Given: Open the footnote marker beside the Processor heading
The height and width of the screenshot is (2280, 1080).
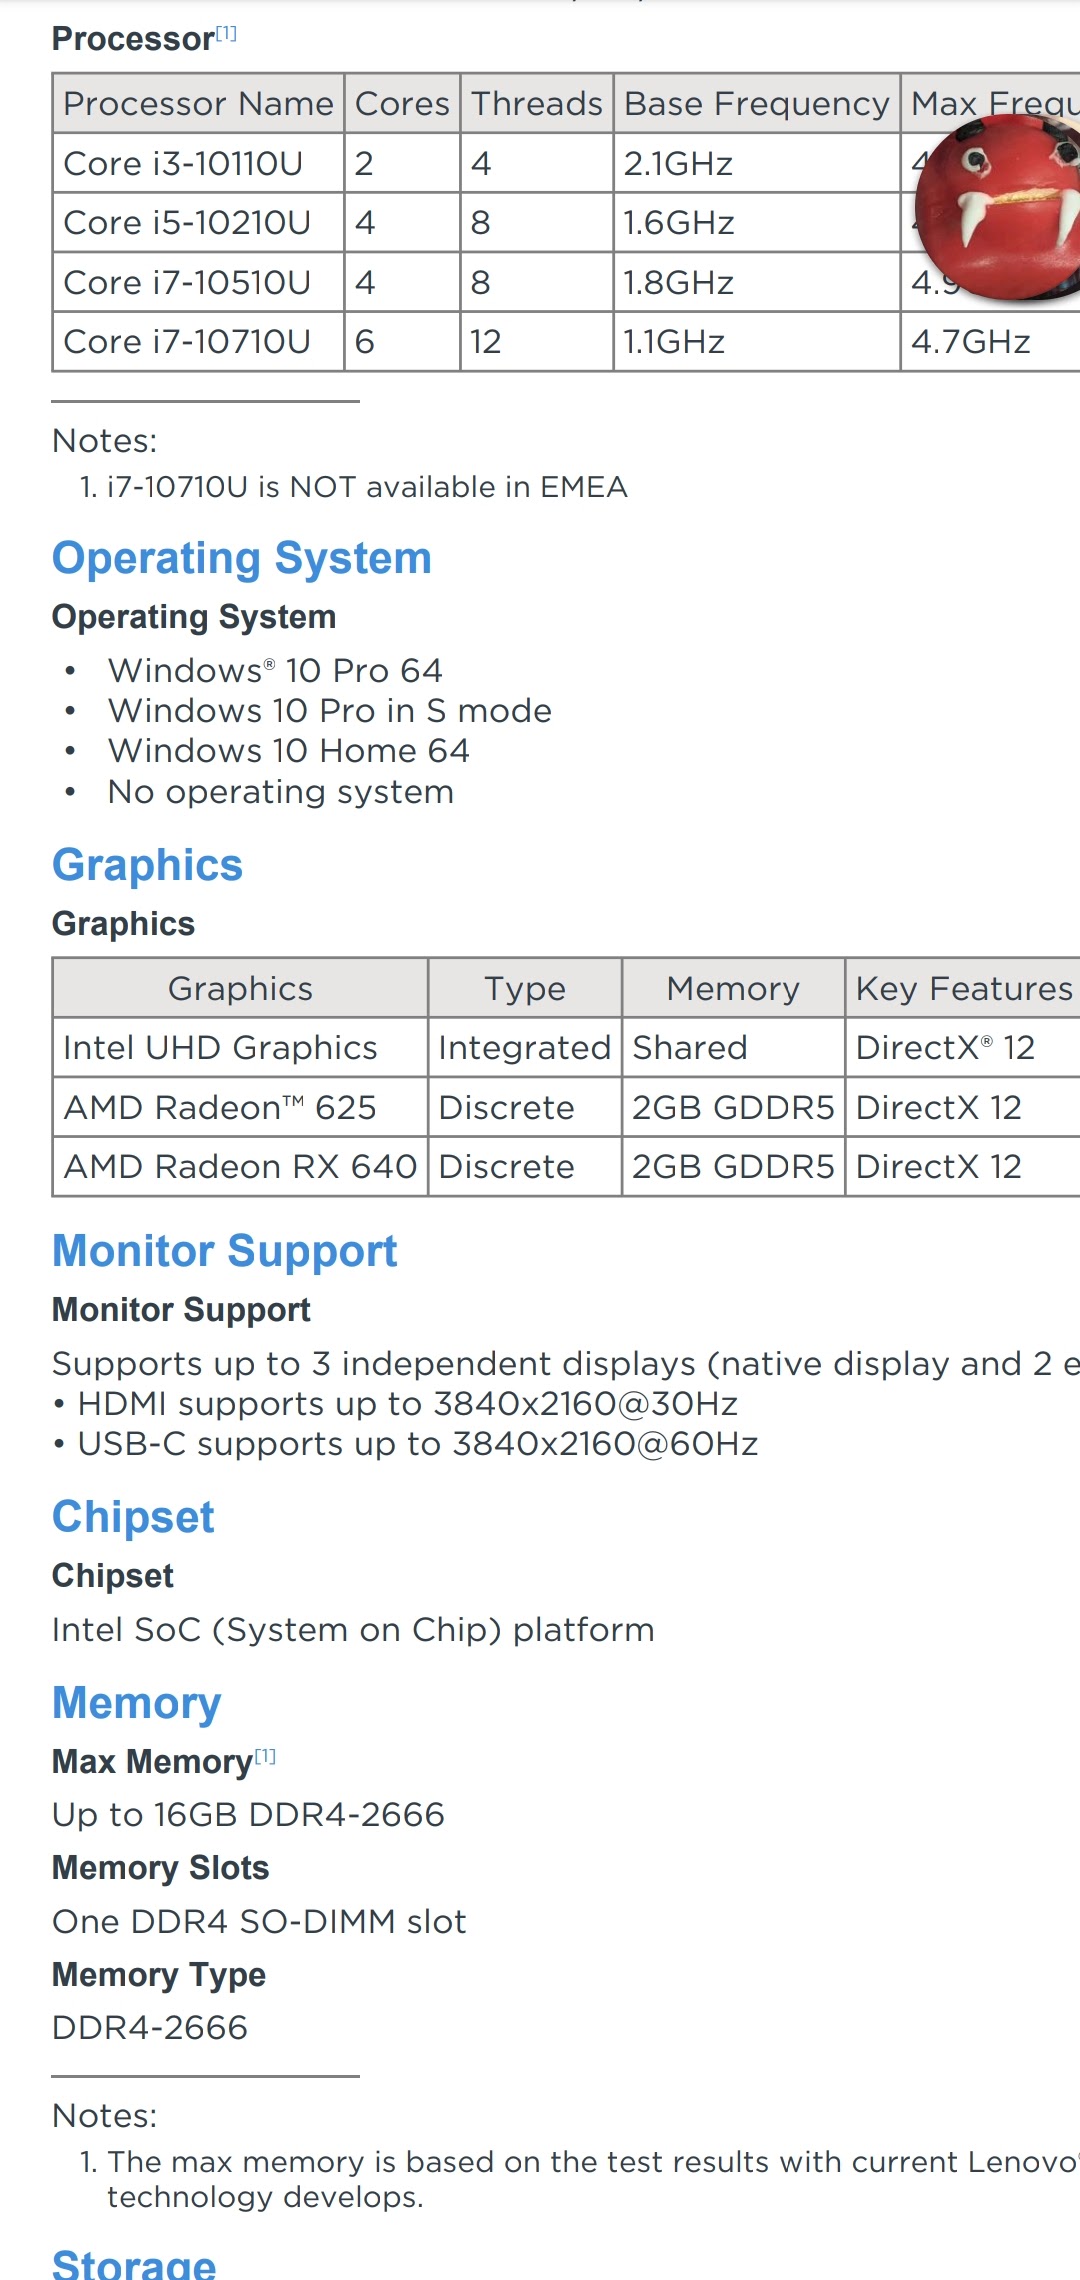Looking at the screenshot, I should (x=227, y=34).
